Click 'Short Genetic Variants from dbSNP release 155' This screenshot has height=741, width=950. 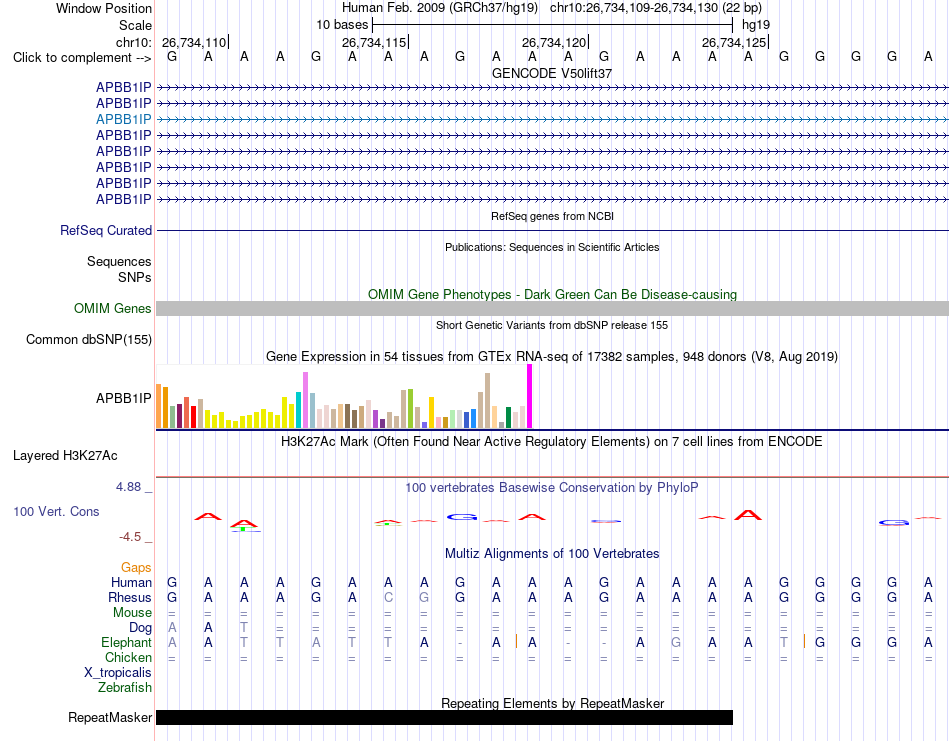(x=552, y=325)
